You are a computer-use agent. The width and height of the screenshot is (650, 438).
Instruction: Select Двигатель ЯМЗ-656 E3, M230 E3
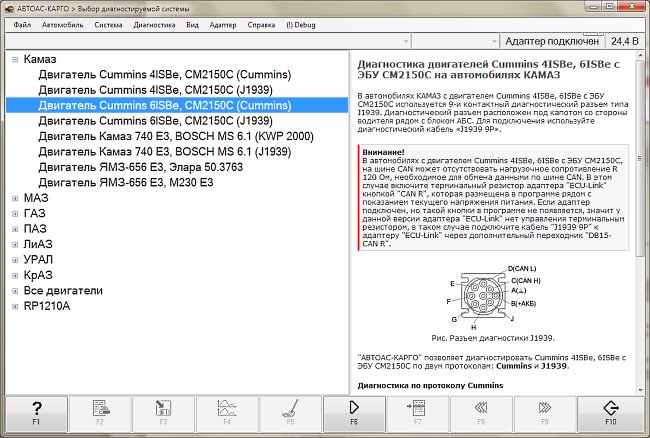coord(126,183)
